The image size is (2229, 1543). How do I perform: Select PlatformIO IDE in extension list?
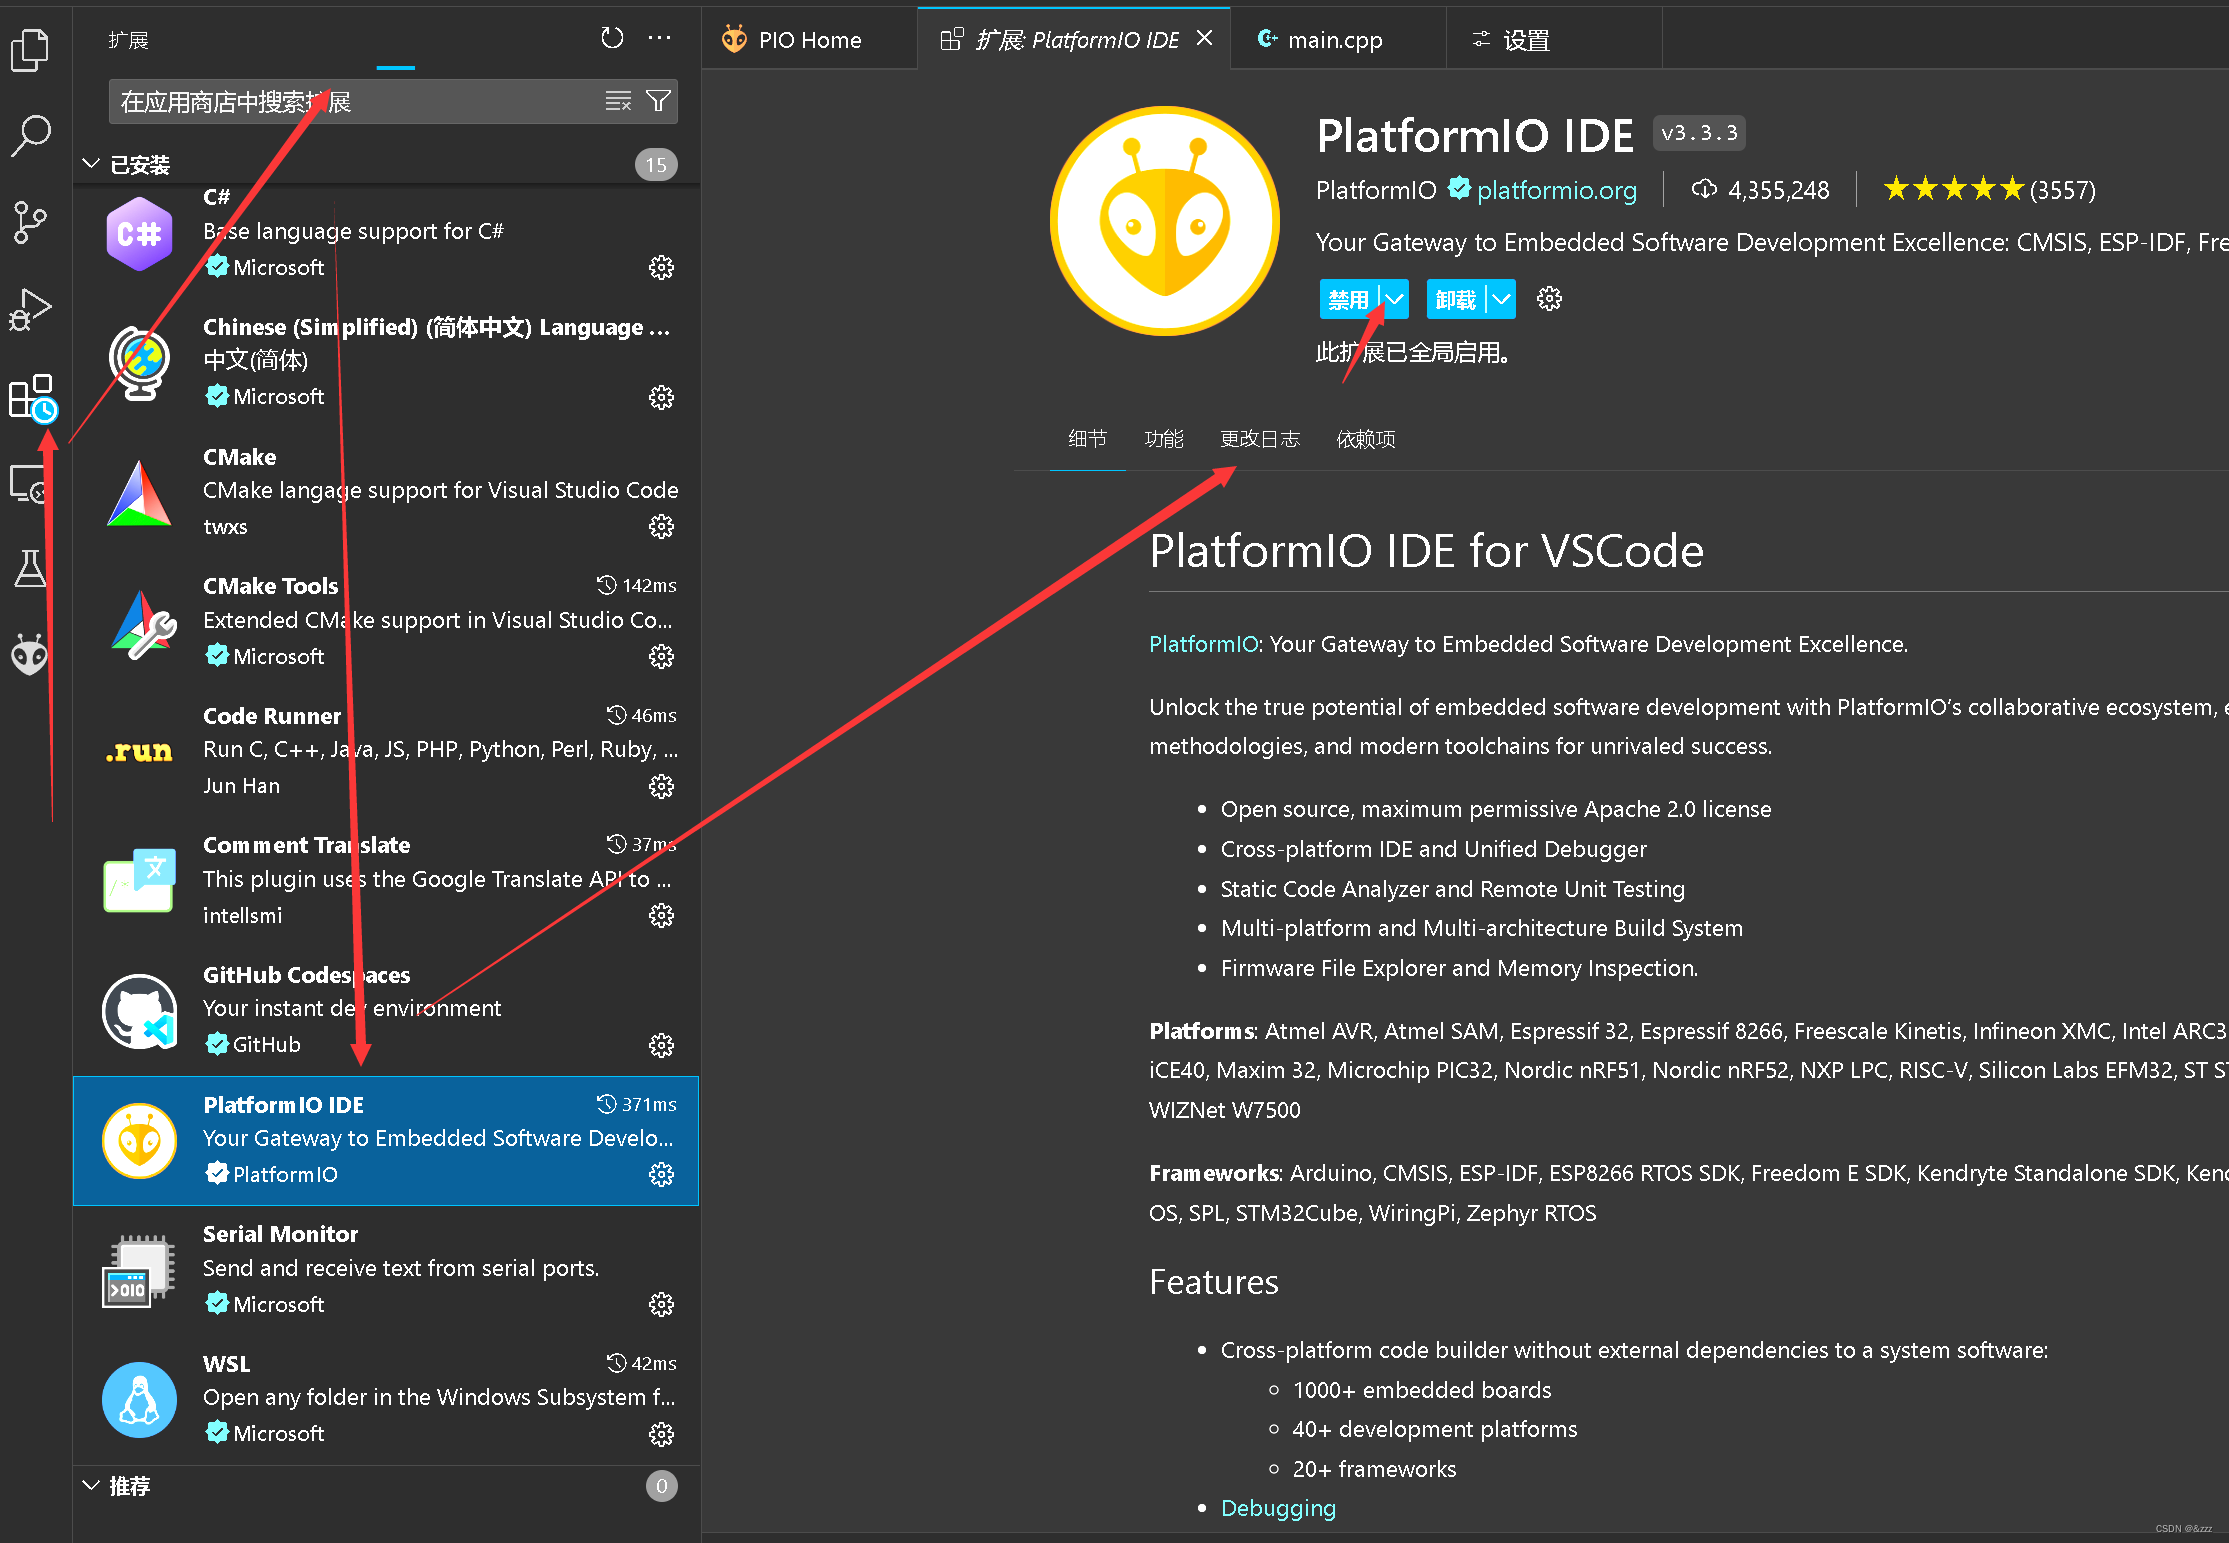point(386,1140)
